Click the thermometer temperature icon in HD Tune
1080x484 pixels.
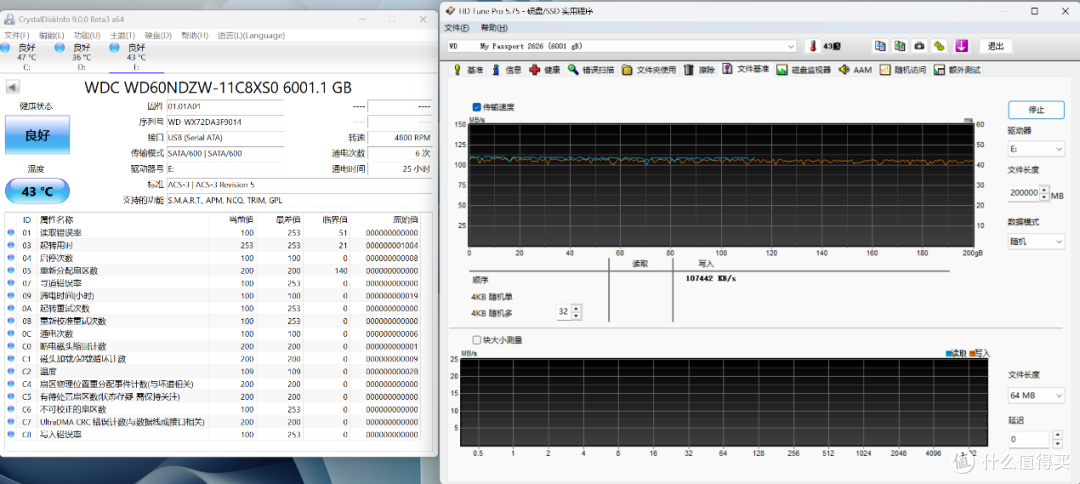(x=813, y=46)
